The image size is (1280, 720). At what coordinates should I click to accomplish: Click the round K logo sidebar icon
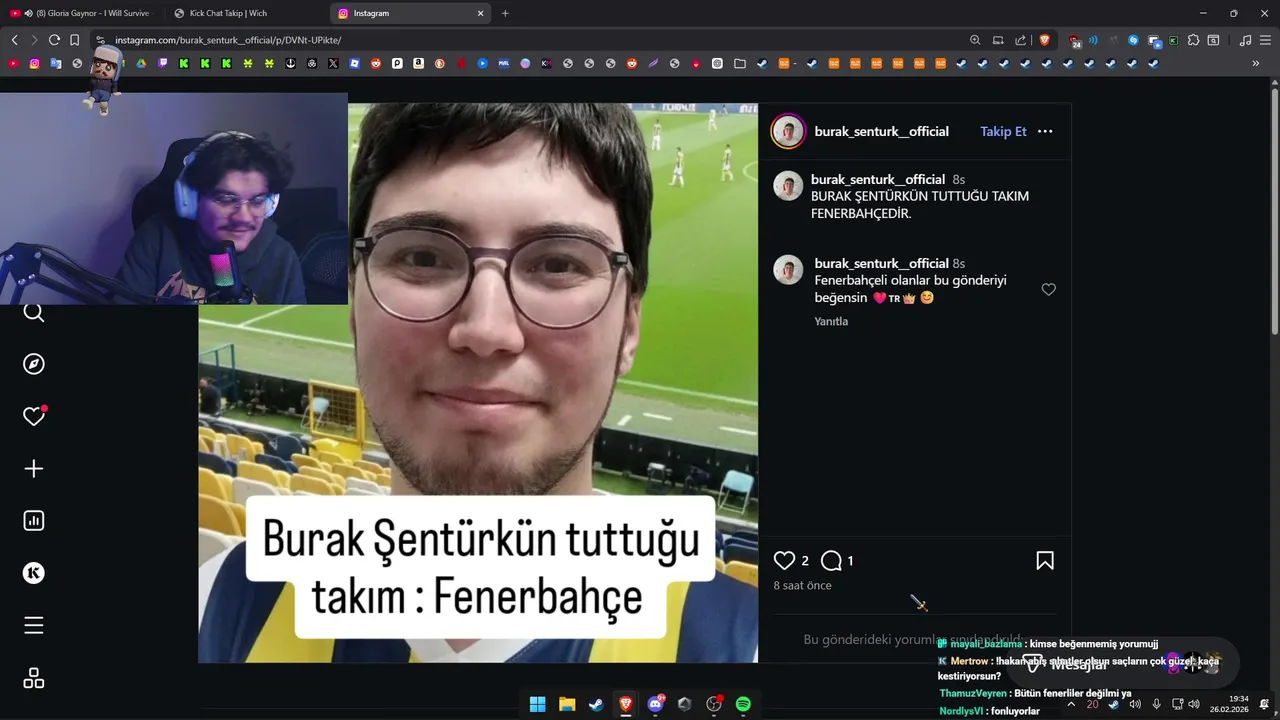[34, 573]
